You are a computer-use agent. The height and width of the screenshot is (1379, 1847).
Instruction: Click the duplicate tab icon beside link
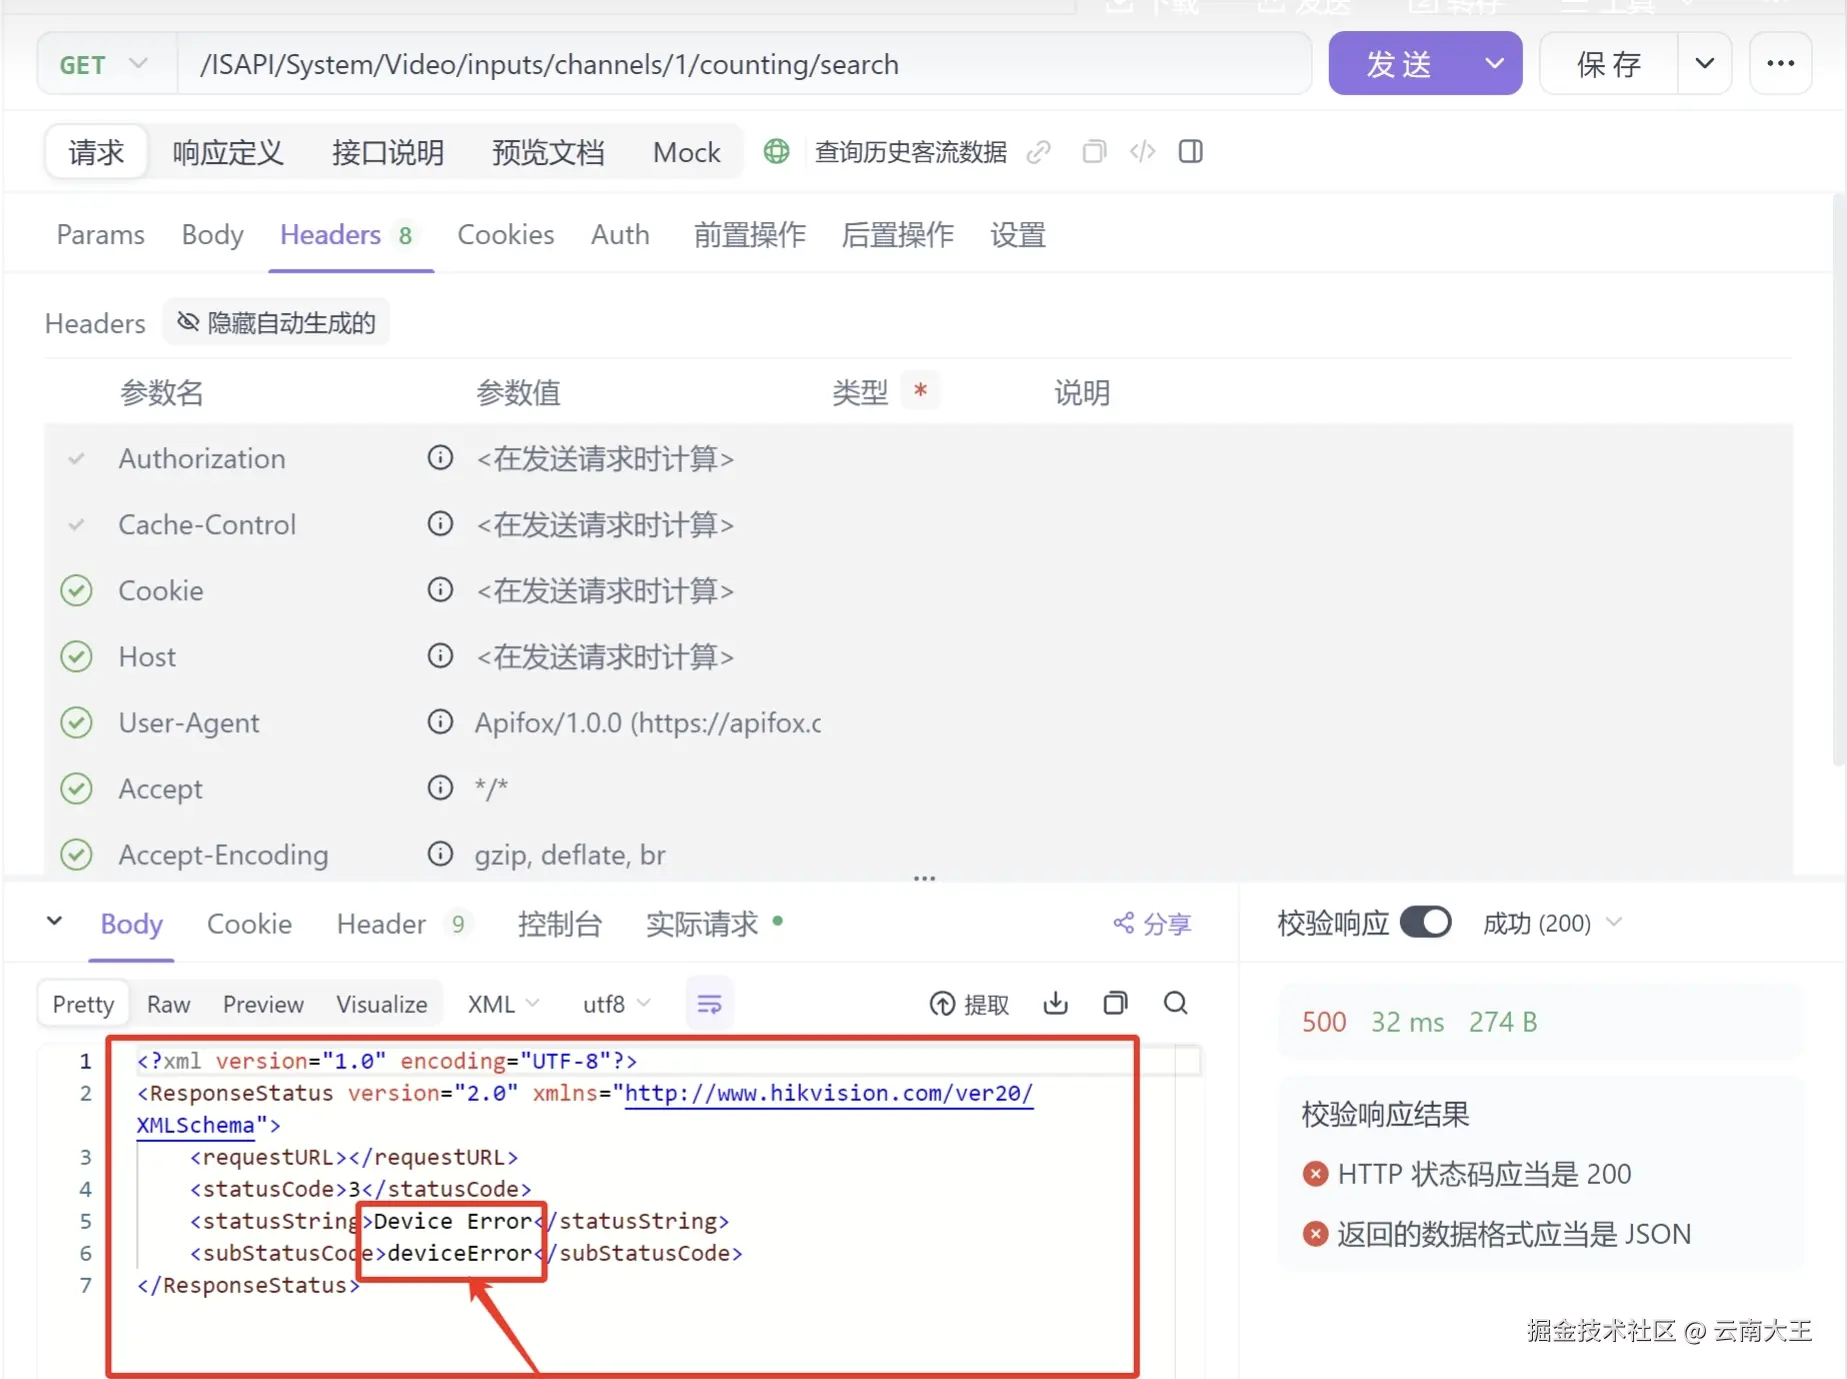coord(1094,152)
